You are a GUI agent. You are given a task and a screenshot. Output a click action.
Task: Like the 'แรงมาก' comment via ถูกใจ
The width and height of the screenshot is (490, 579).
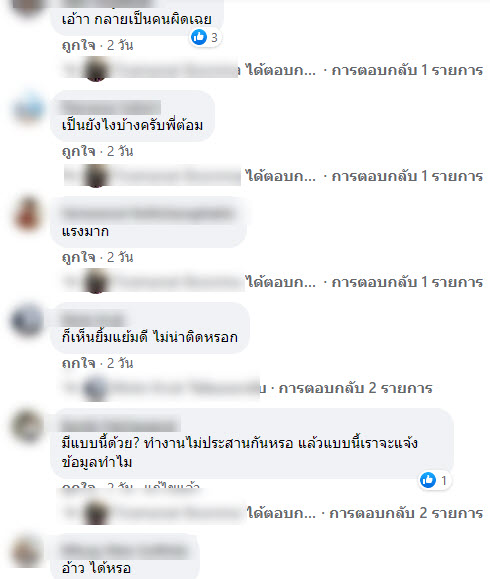(x=79, y=257)
